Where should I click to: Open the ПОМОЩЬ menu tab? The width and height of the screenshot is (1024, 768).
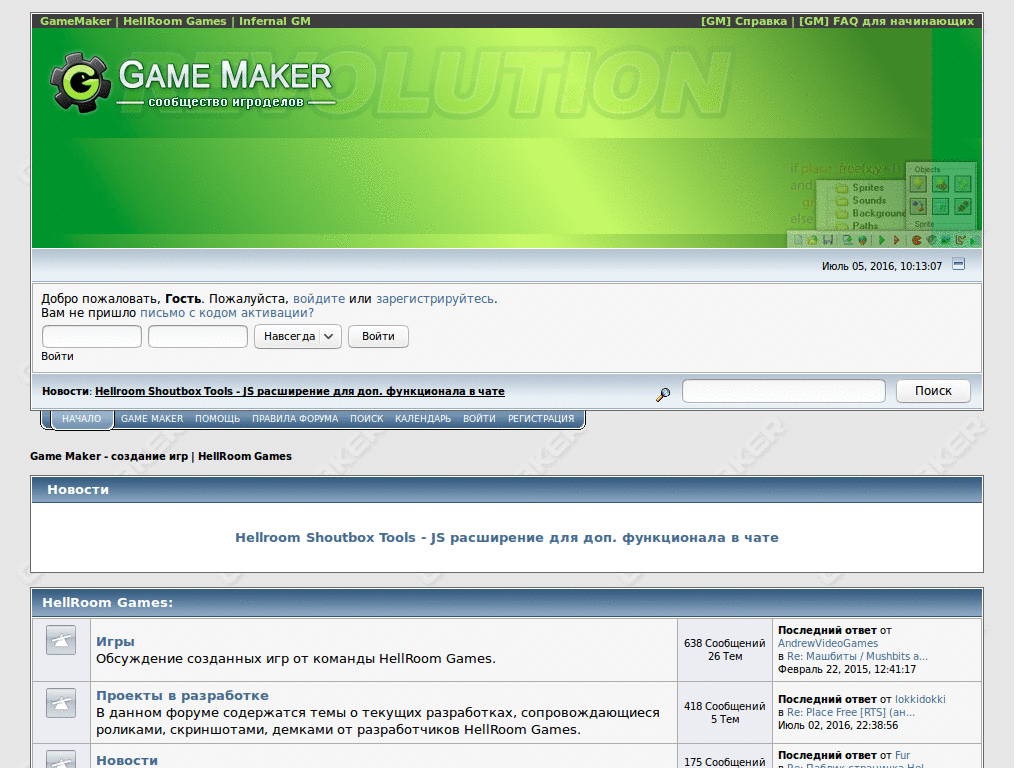coord(217,419)
